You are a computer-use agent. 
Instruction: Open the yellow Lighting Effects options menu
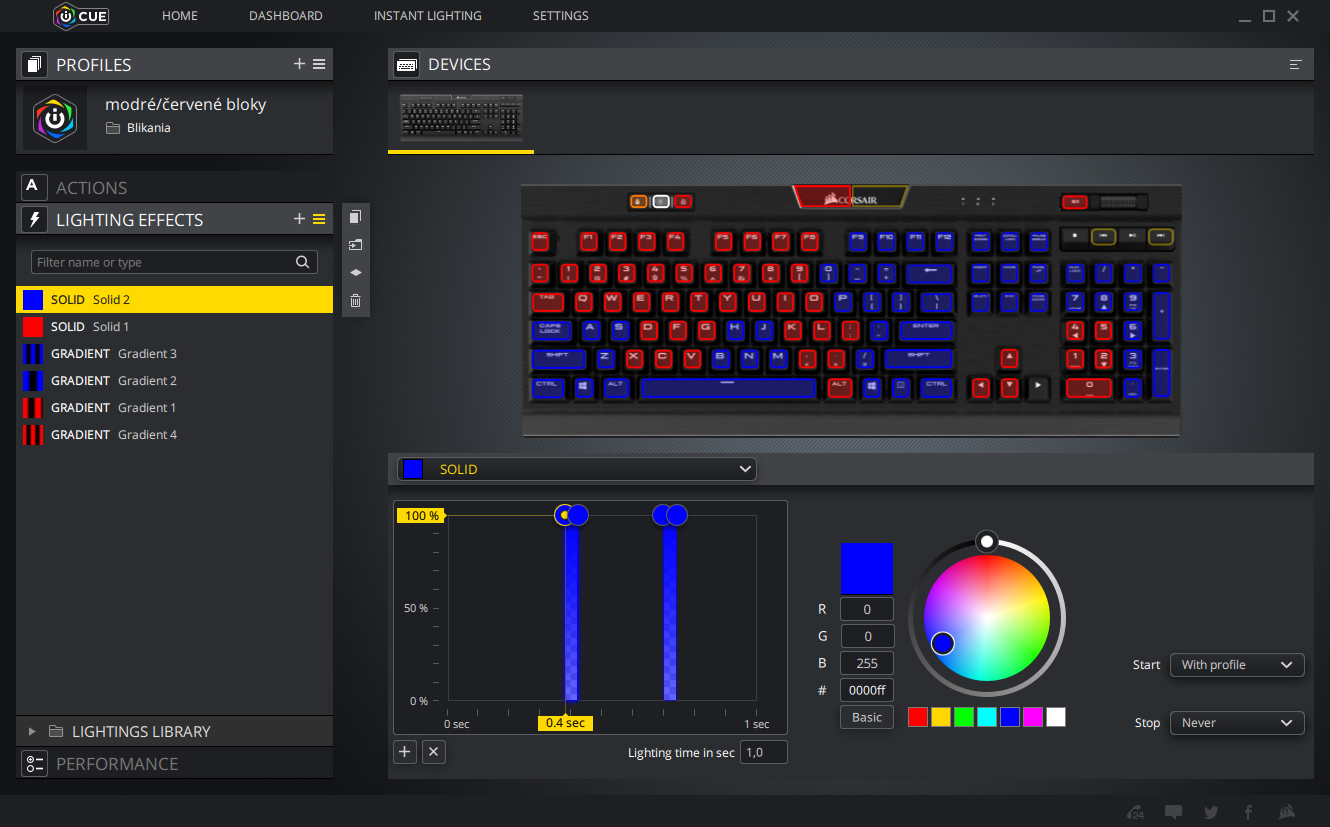click(319, 219)
